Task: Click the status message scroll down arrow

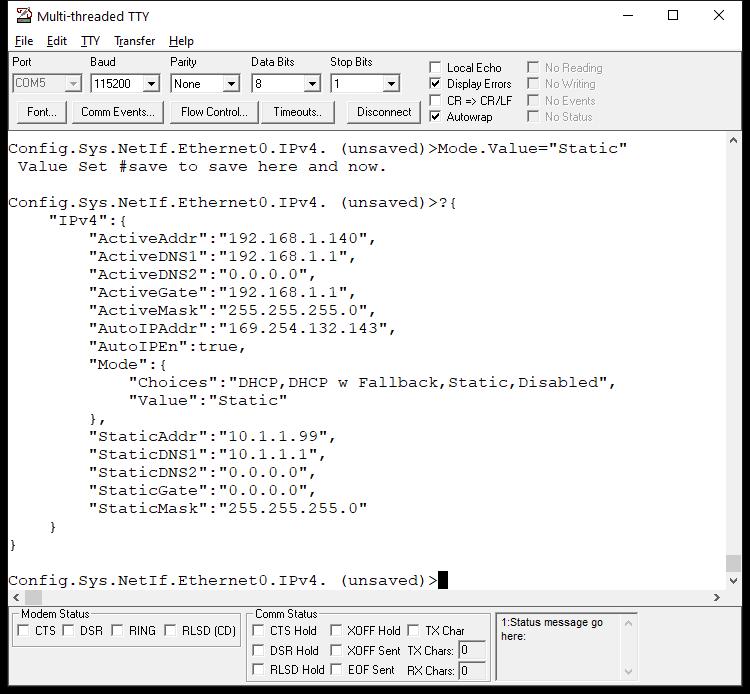Action: pyautogui.click(x=628, y=671)
